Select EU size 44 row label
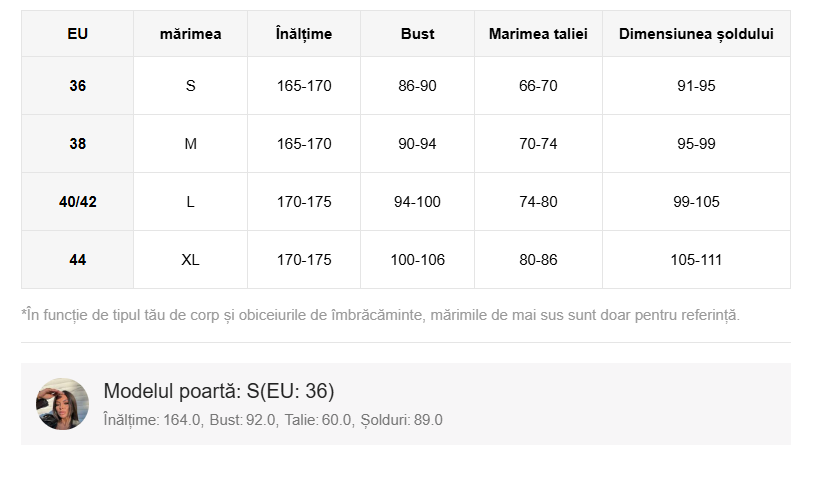 (78, 259)
